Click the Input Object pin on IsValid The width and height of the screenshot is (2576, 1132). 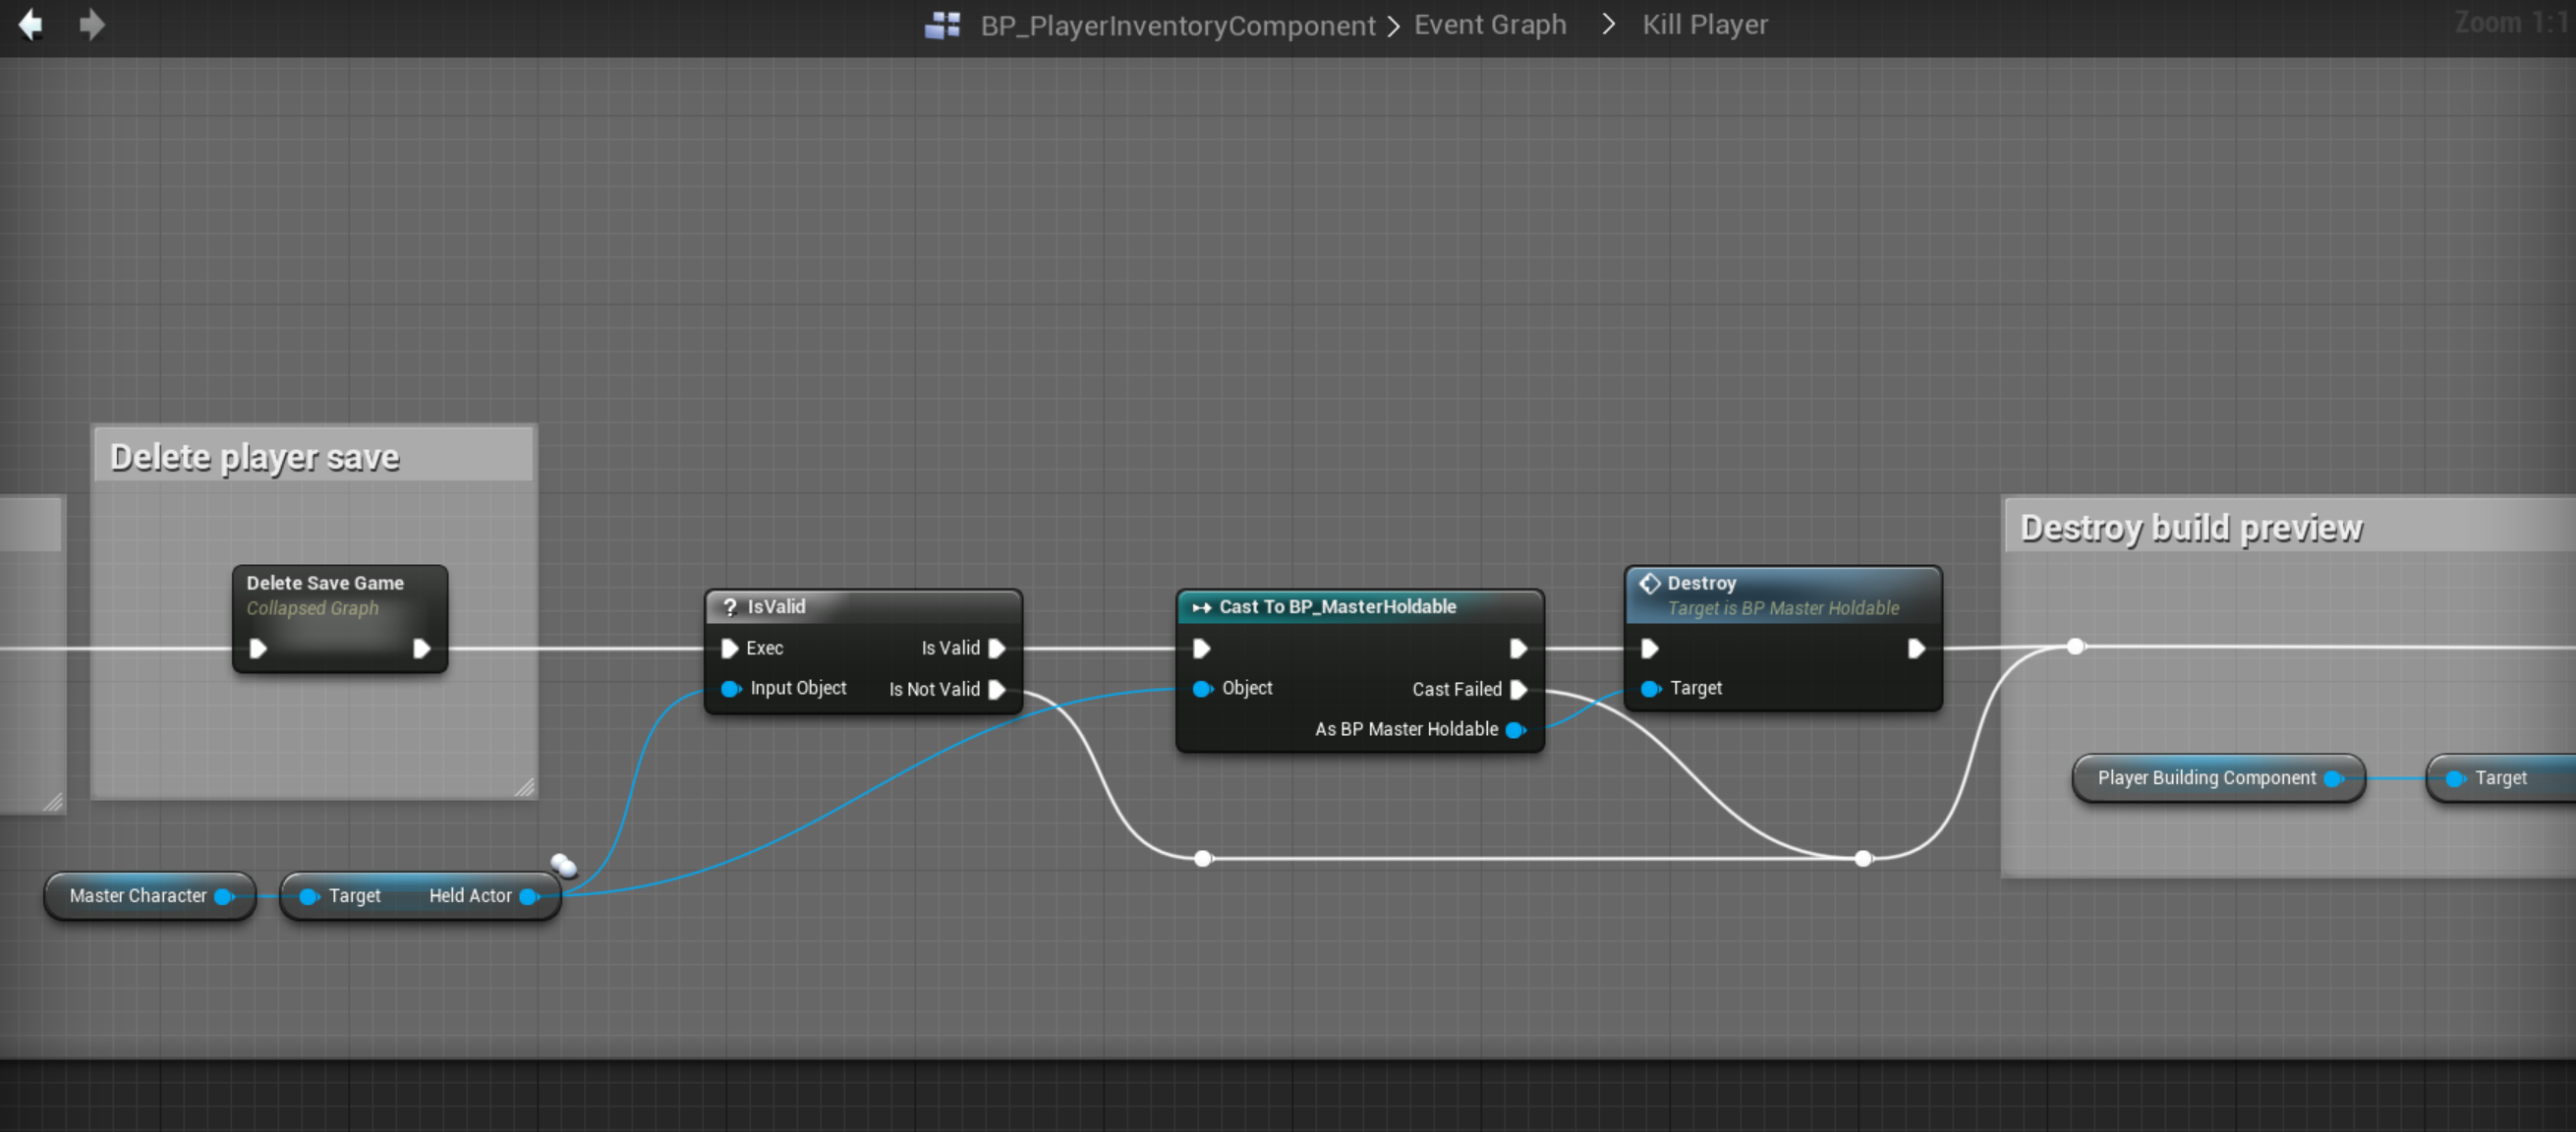pos(731,688)
